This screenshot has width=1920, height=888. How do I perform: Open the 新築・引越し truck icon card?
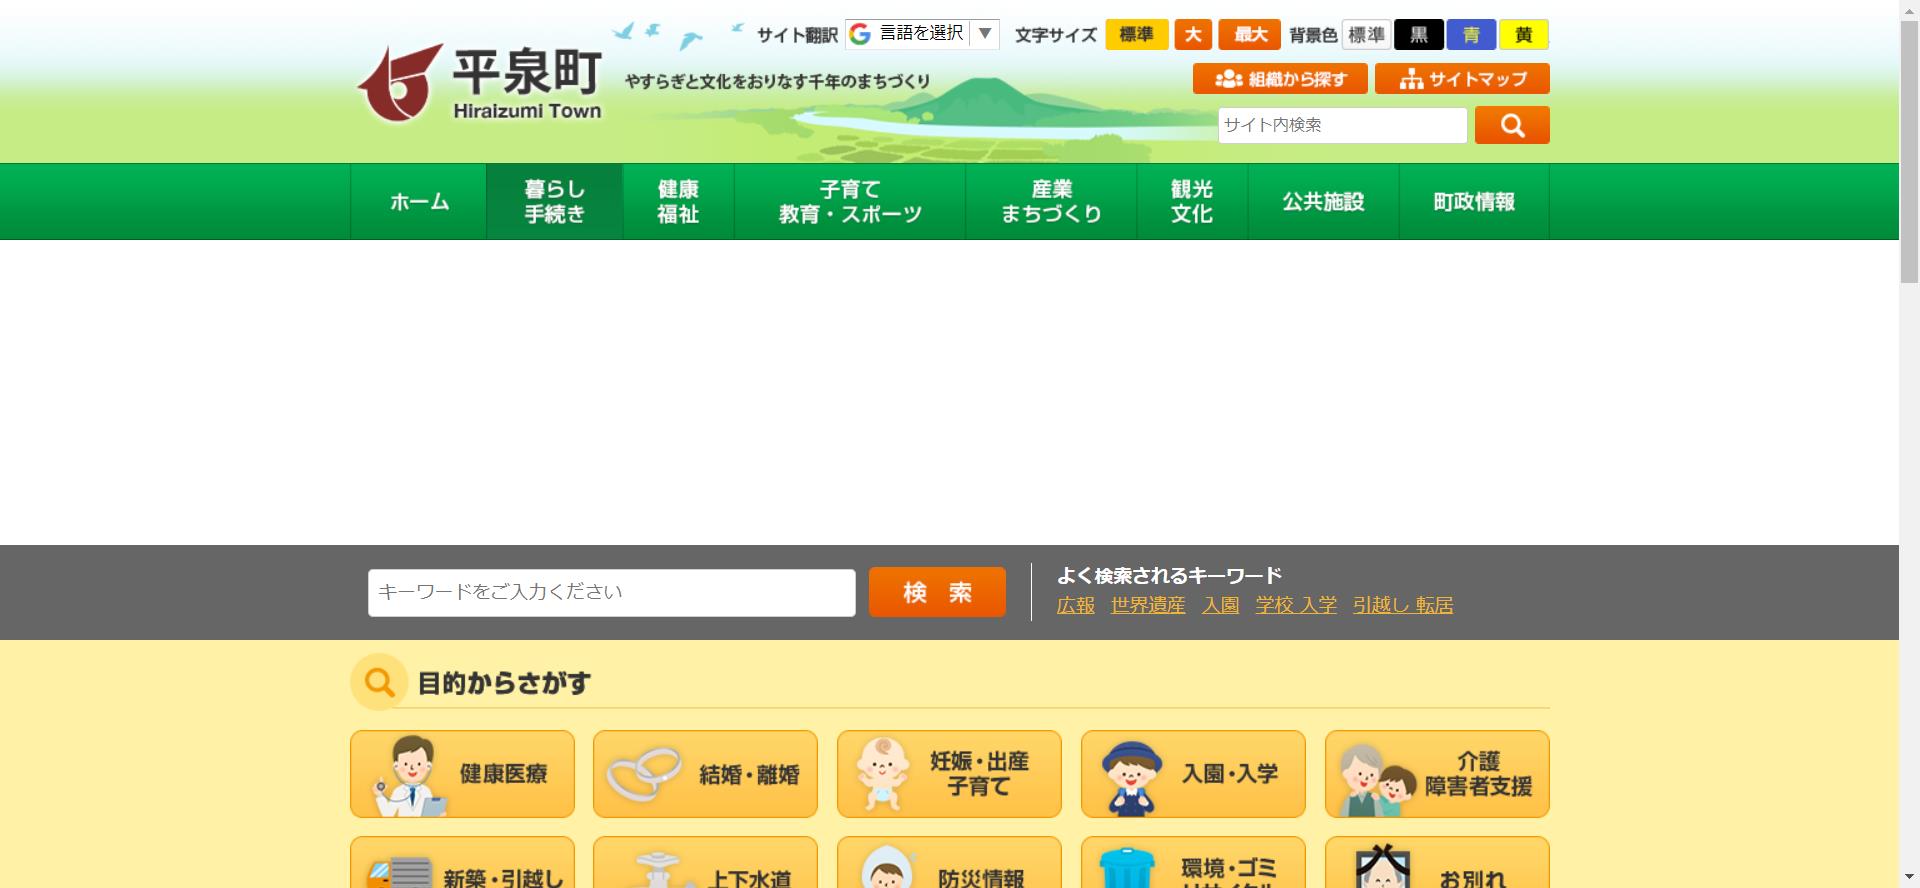pyautogui.click(x=462, y=863)
